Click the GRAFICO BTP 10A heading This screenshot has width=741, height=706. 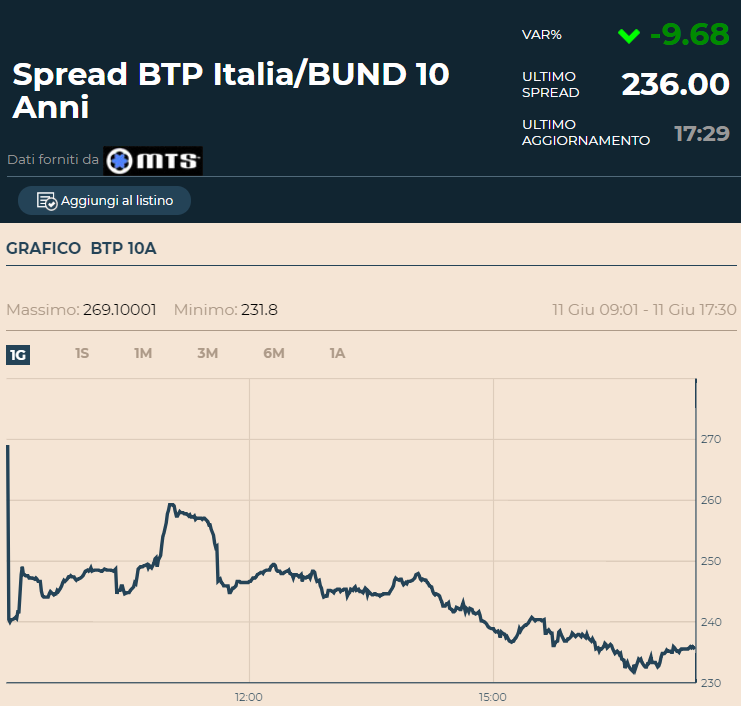point(81,248)
